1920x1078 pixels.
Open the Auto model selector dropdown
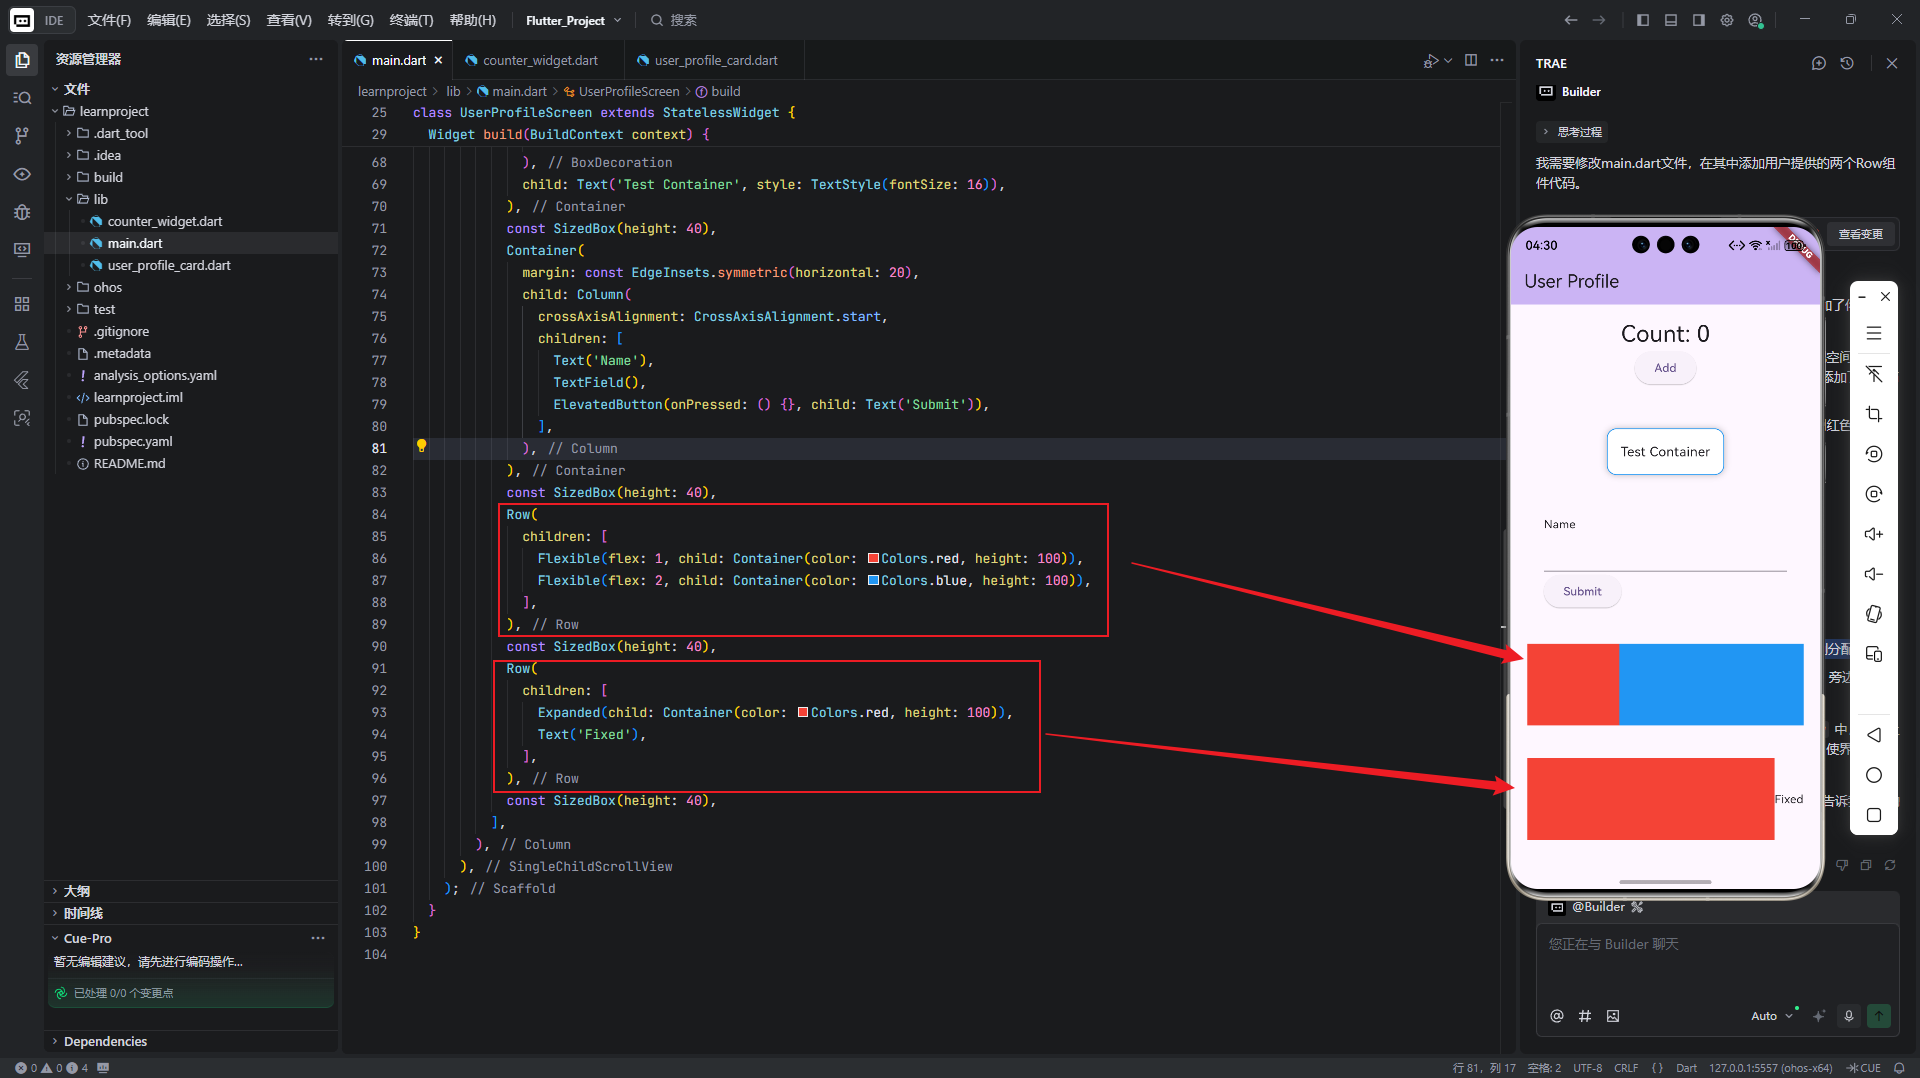coord(1772,1016)
